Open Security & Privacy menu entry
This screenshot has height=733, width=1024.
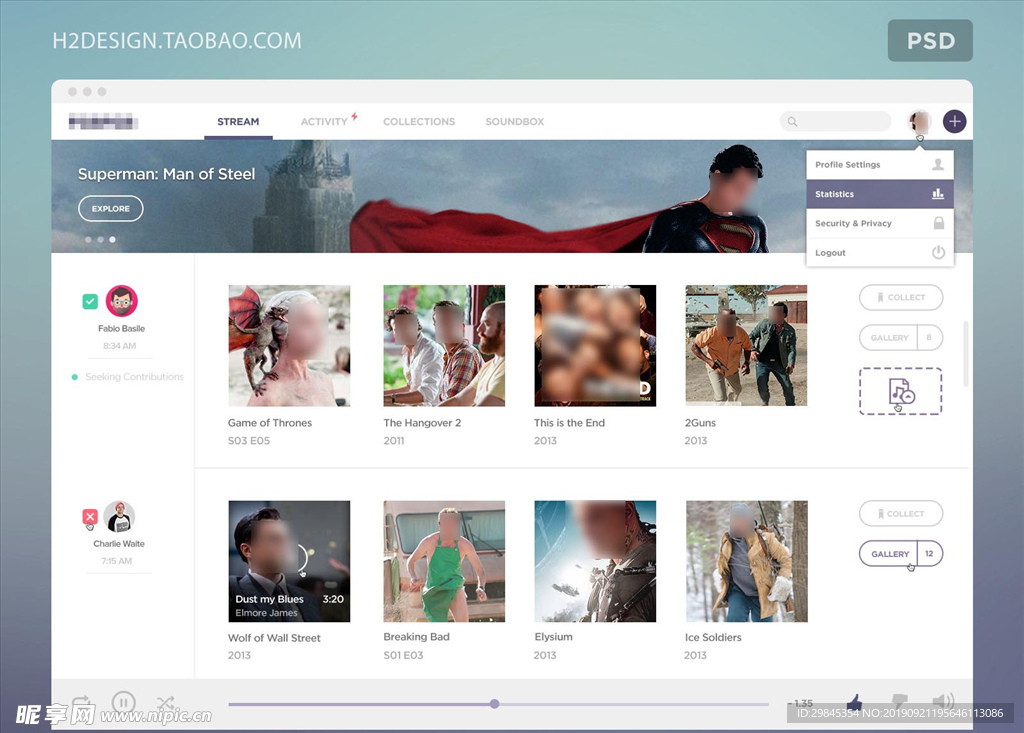tap(880, 223)
